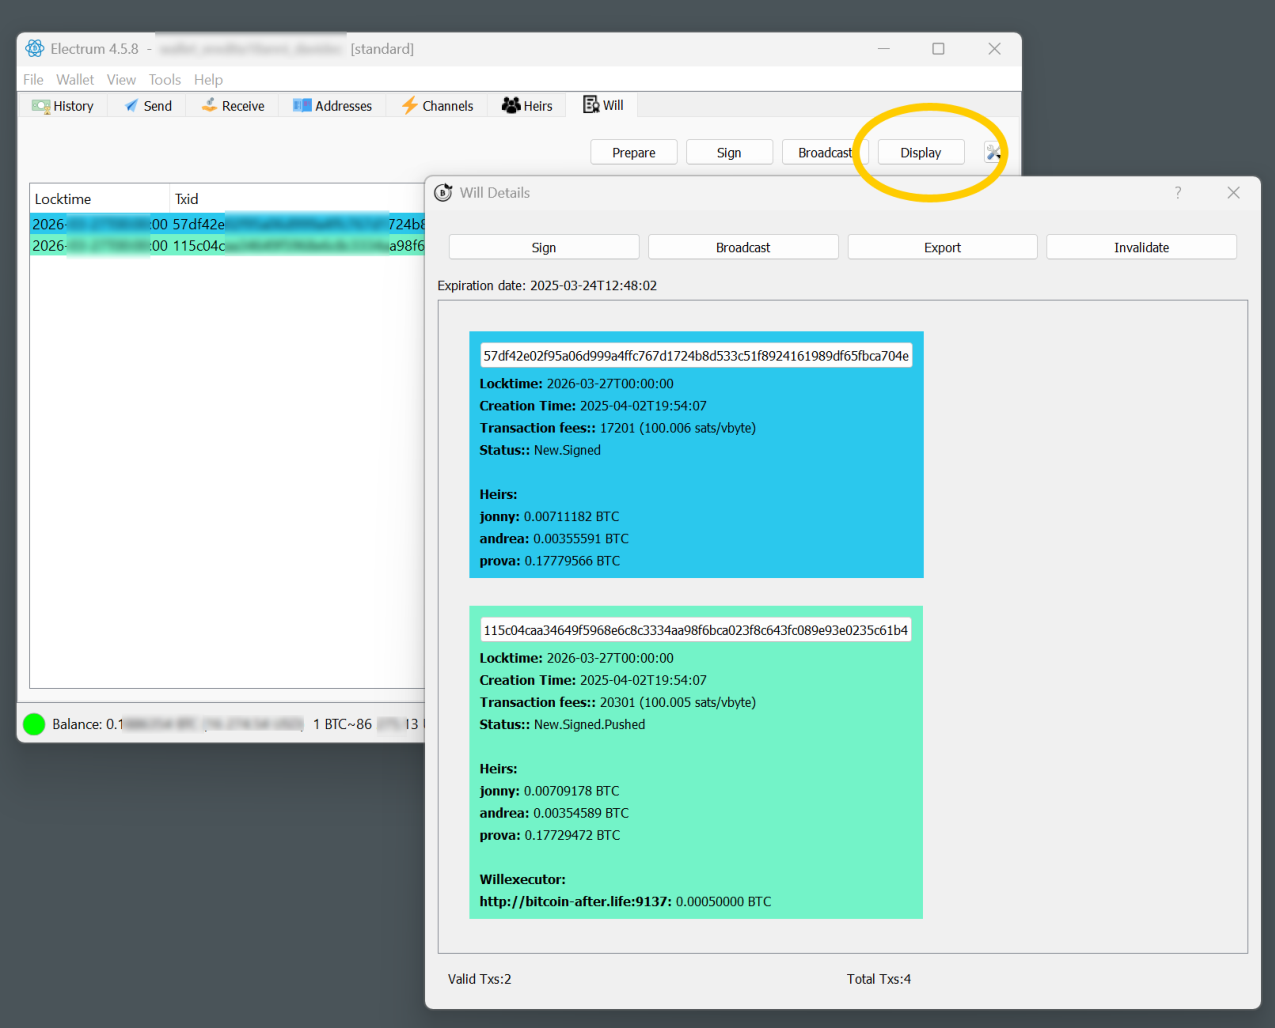The image size is (1275, 1028).
Task: Click the Valid Txs:2 label
Action: (479, 979)
